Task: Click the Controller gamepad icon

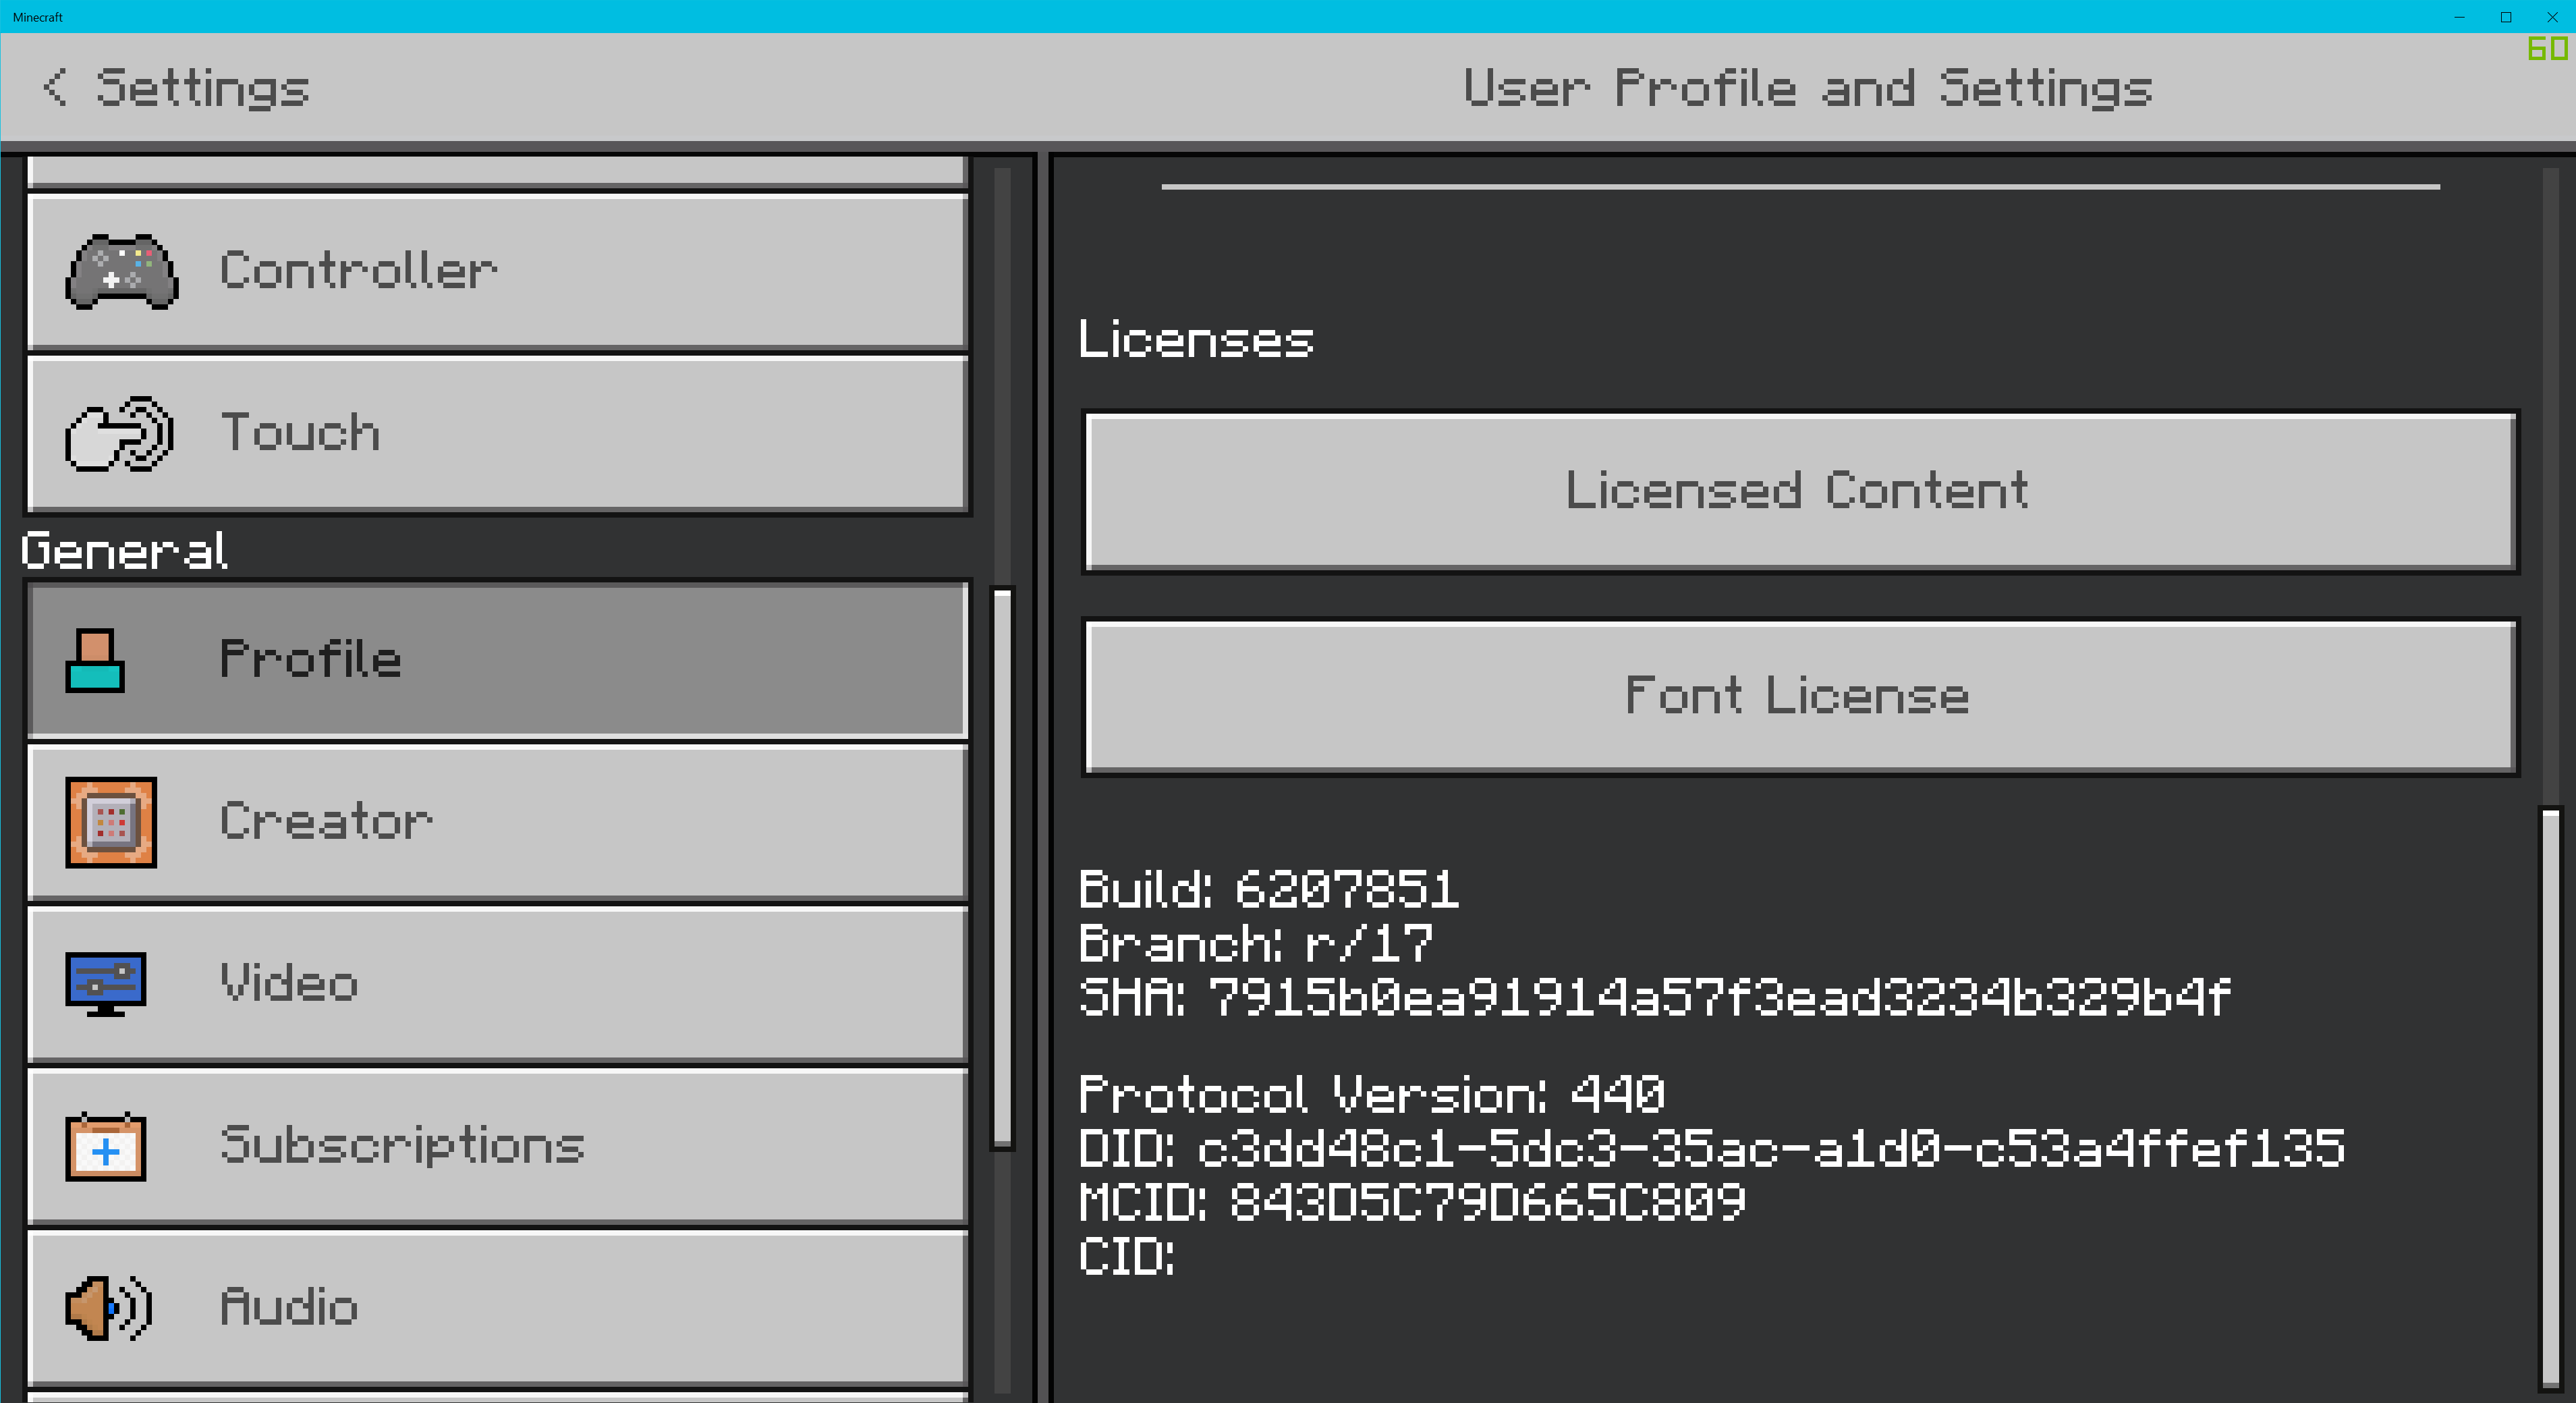Action: [x=121, y=272]
